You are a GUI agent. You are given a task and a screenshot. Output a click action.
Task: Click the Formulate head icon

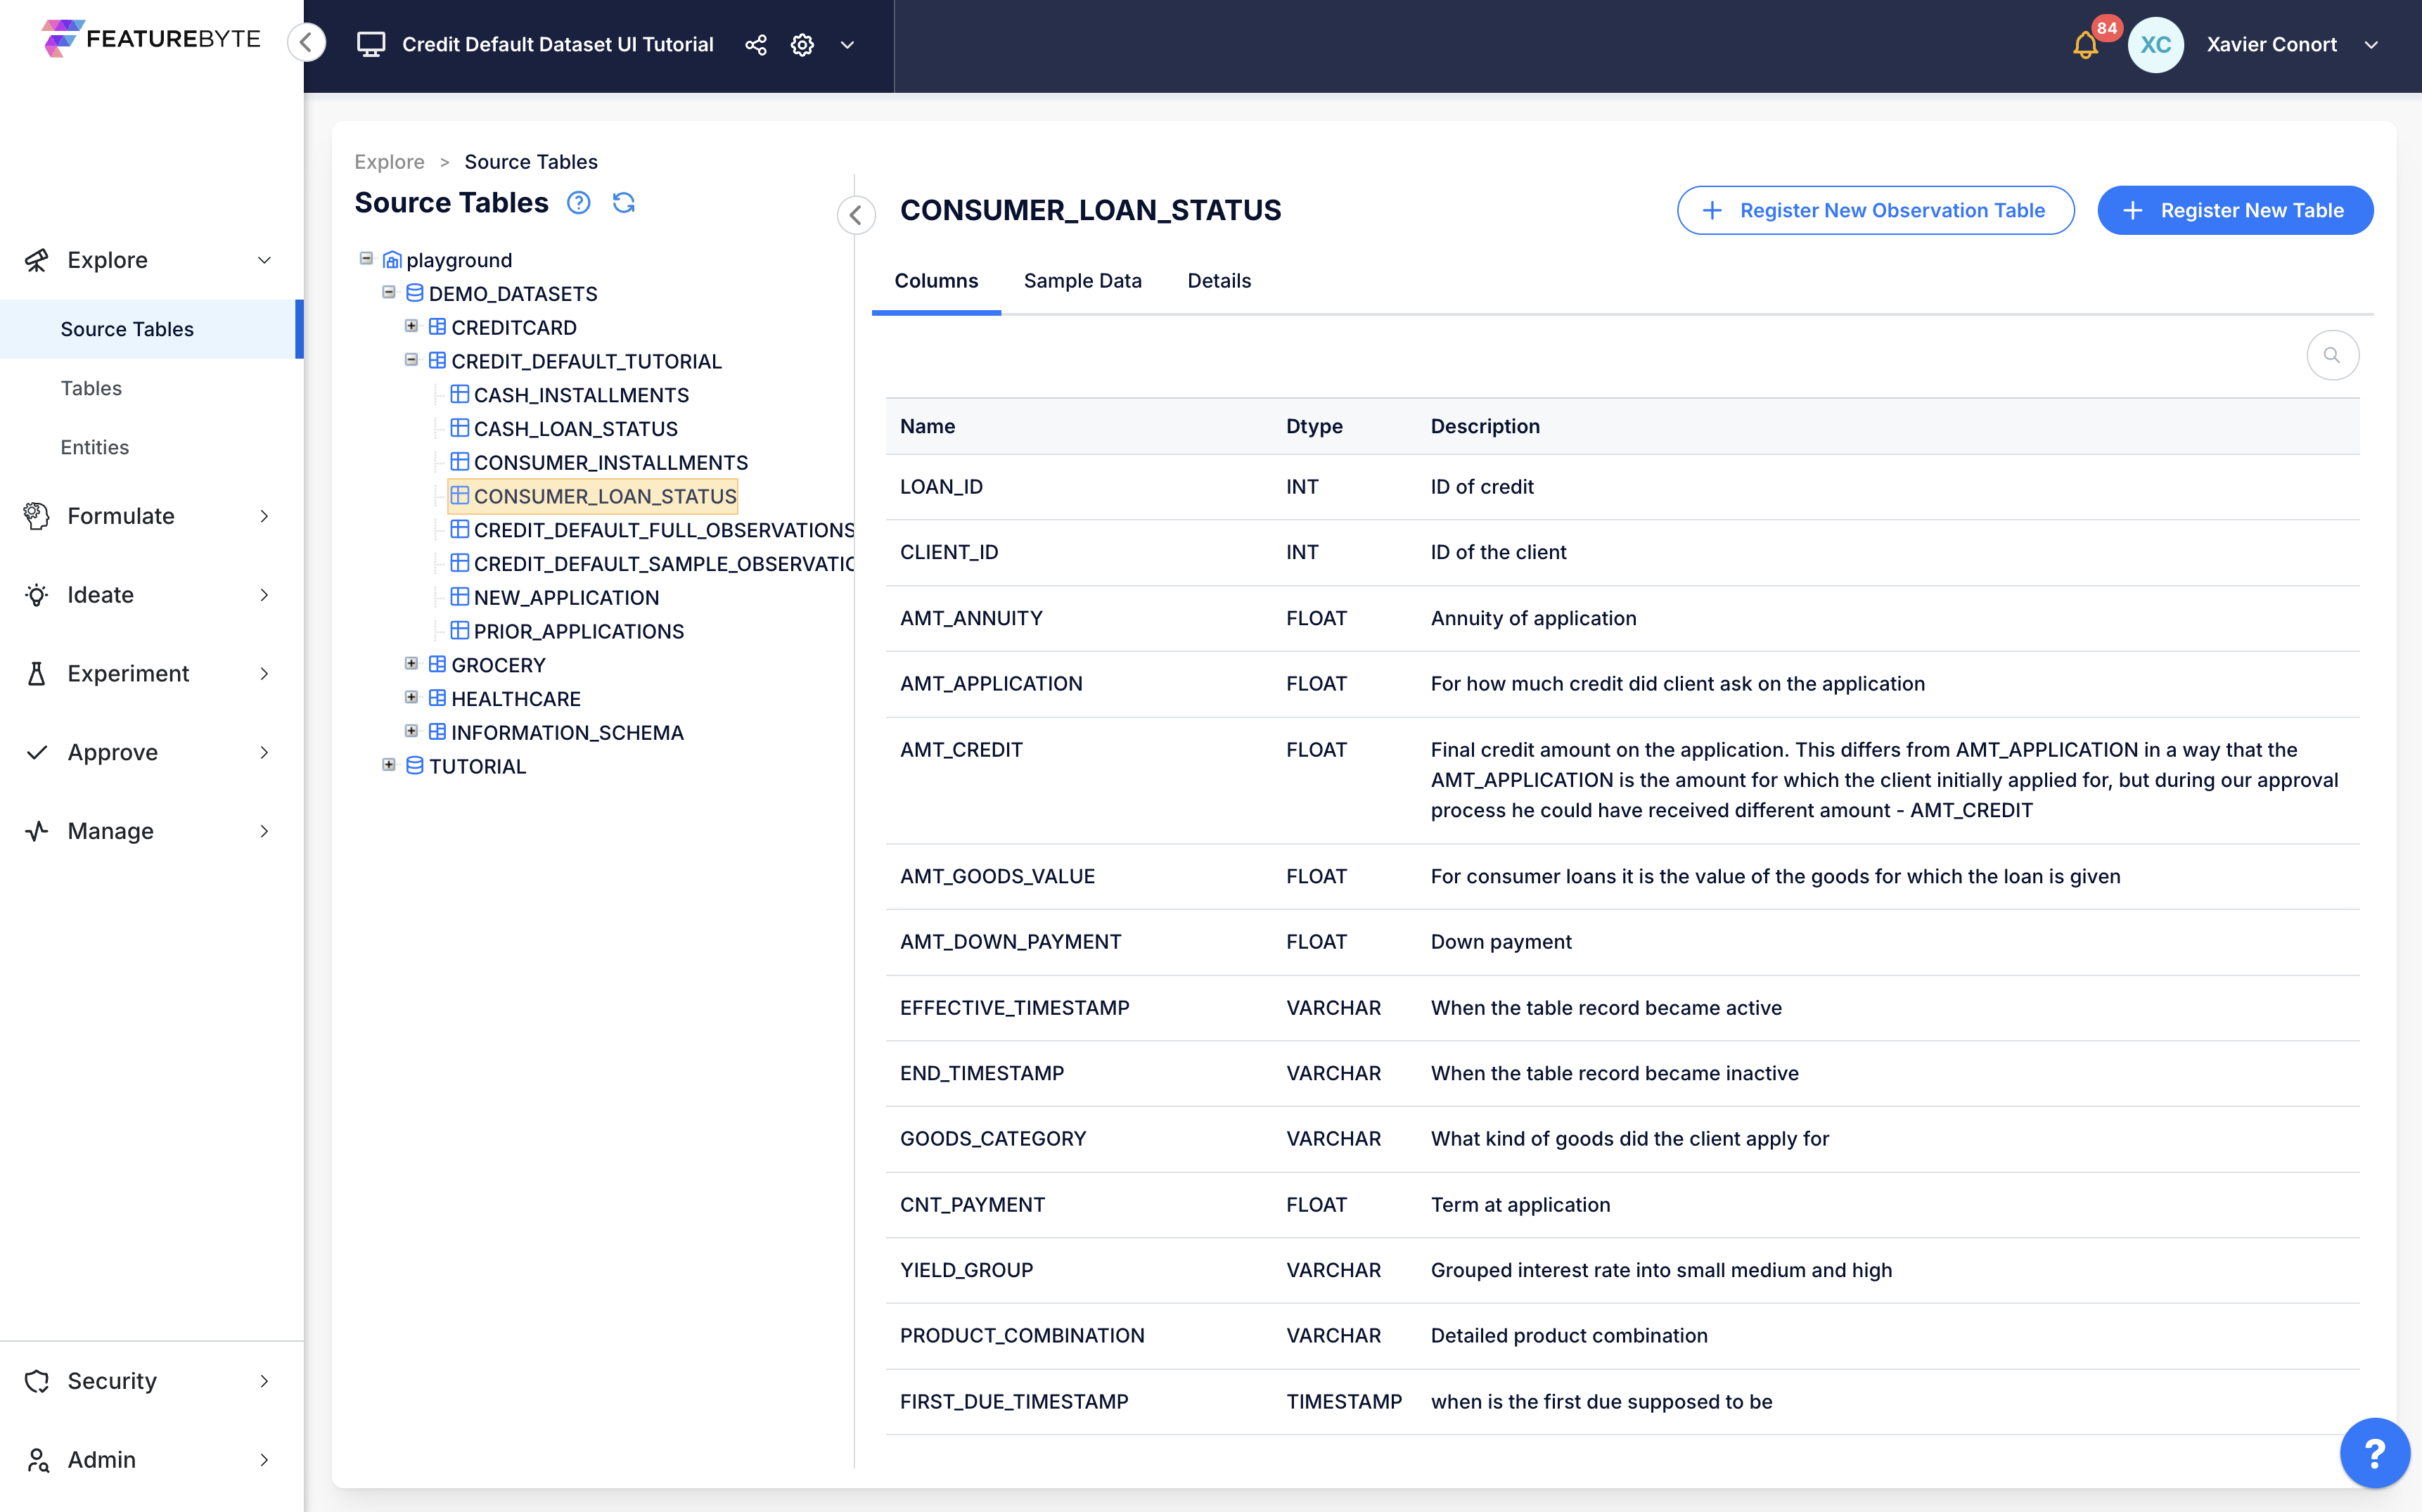[37, 516]
